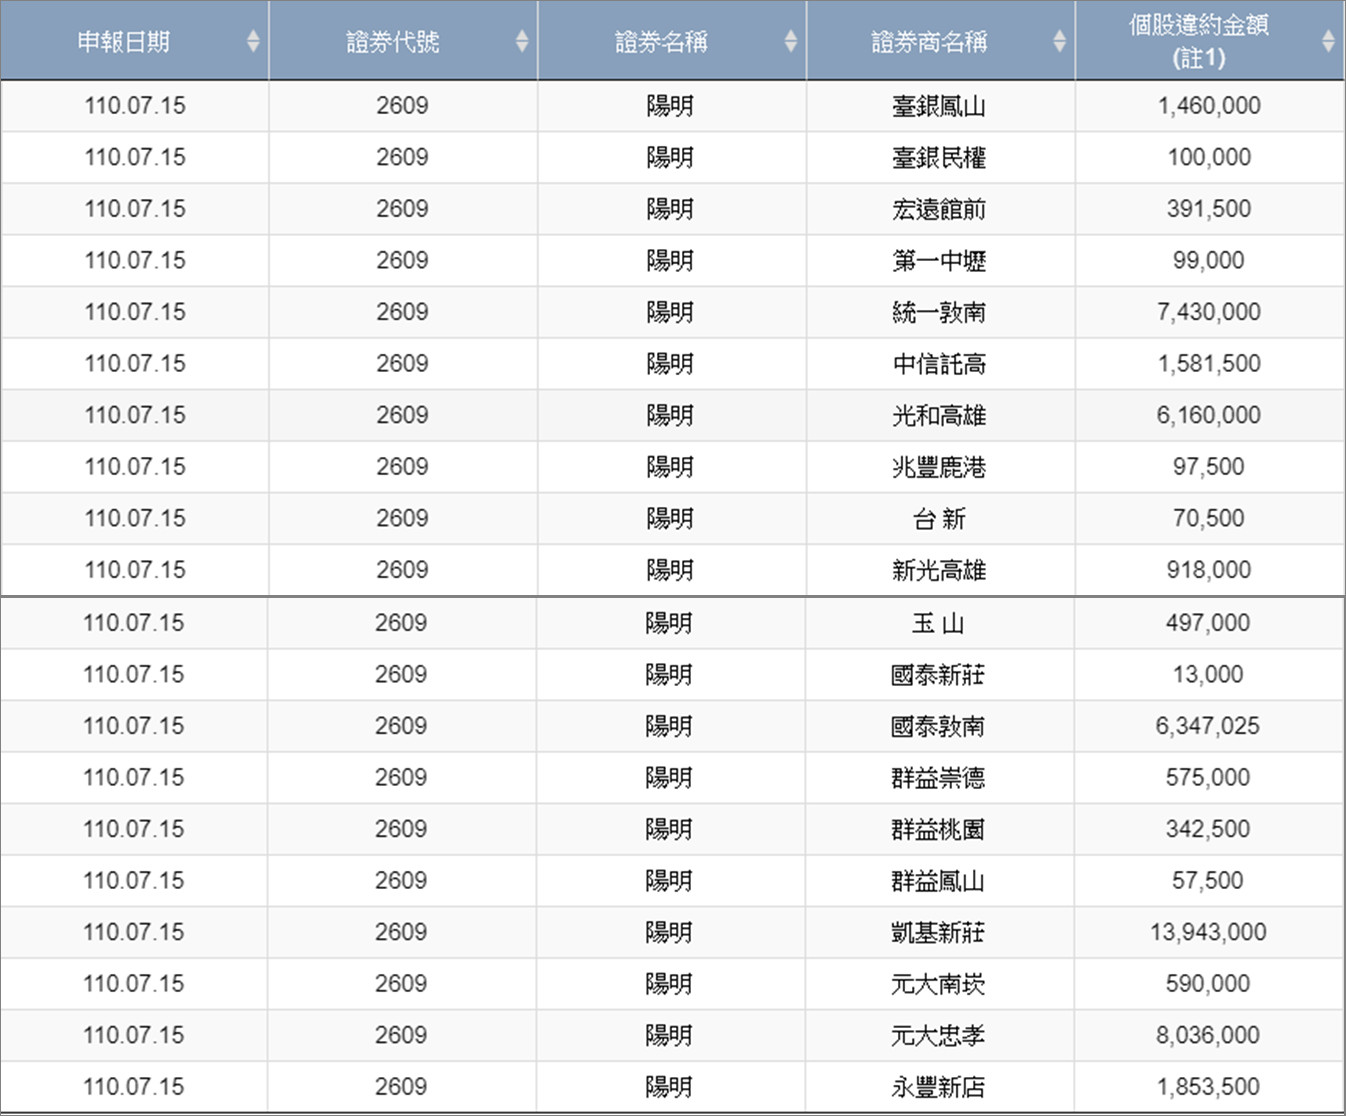Click amount 918,000
The height and width of the screenshot is (1116, 1346).
[1209, 569]
